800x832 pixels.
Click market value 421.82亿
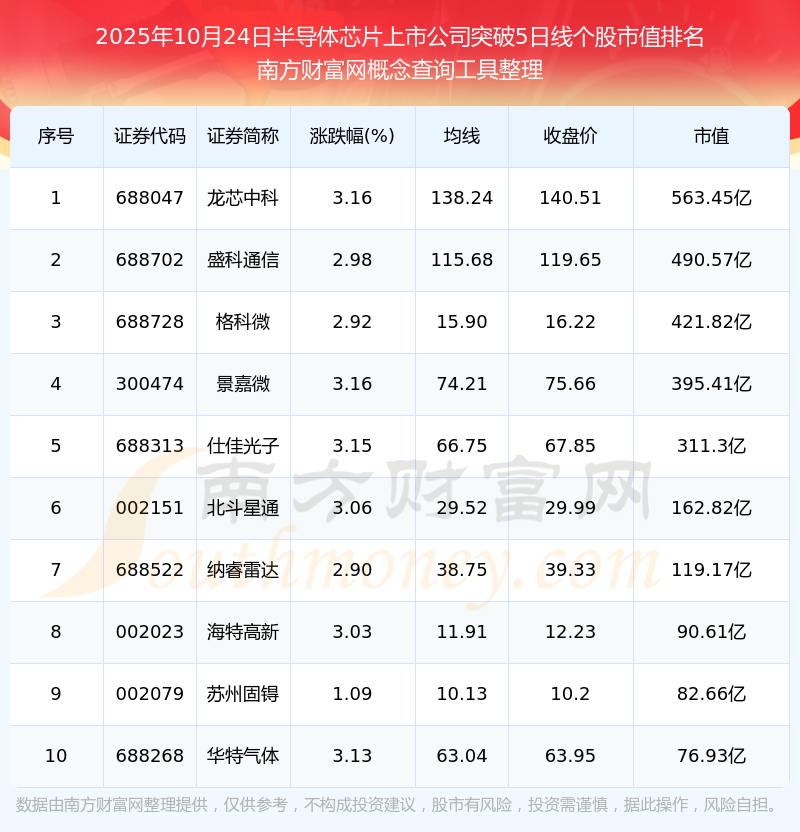711,322
